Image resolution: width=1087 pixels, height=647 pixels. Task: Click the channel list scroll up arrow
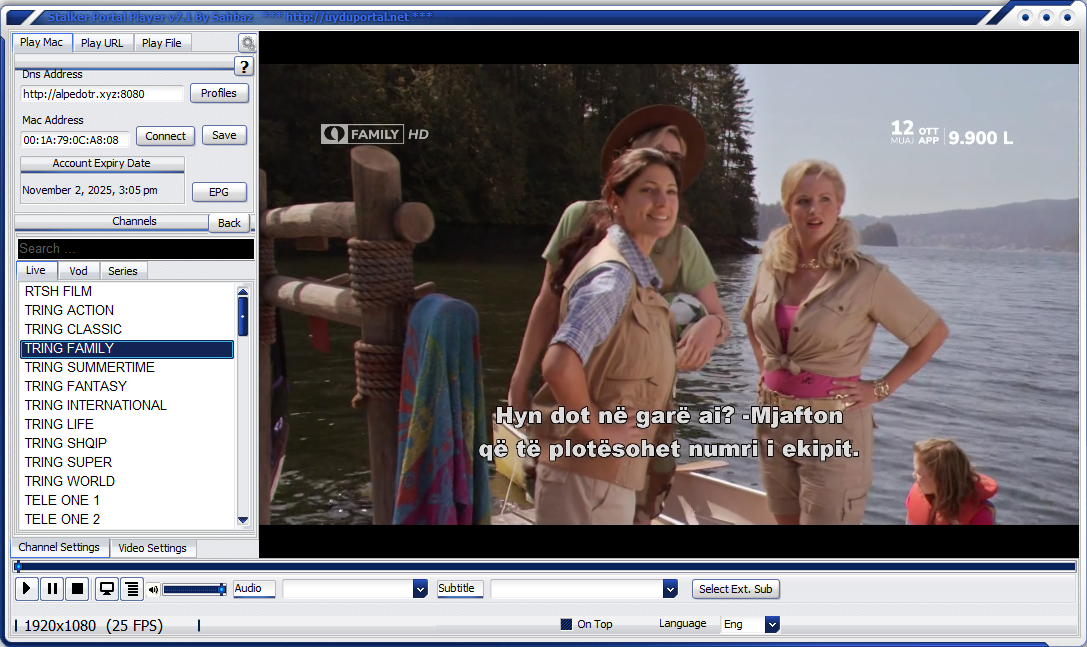coord(243,291)
